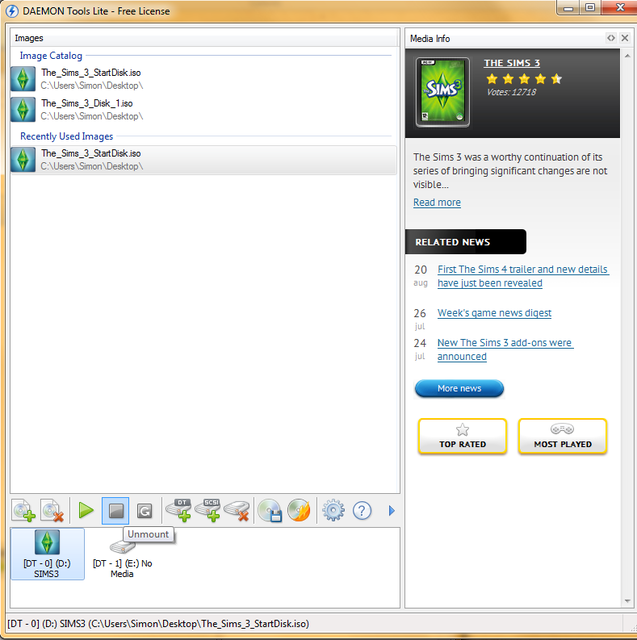Click the Unmount stop button
Screen dimensions: 637x640
click(115, 511)
